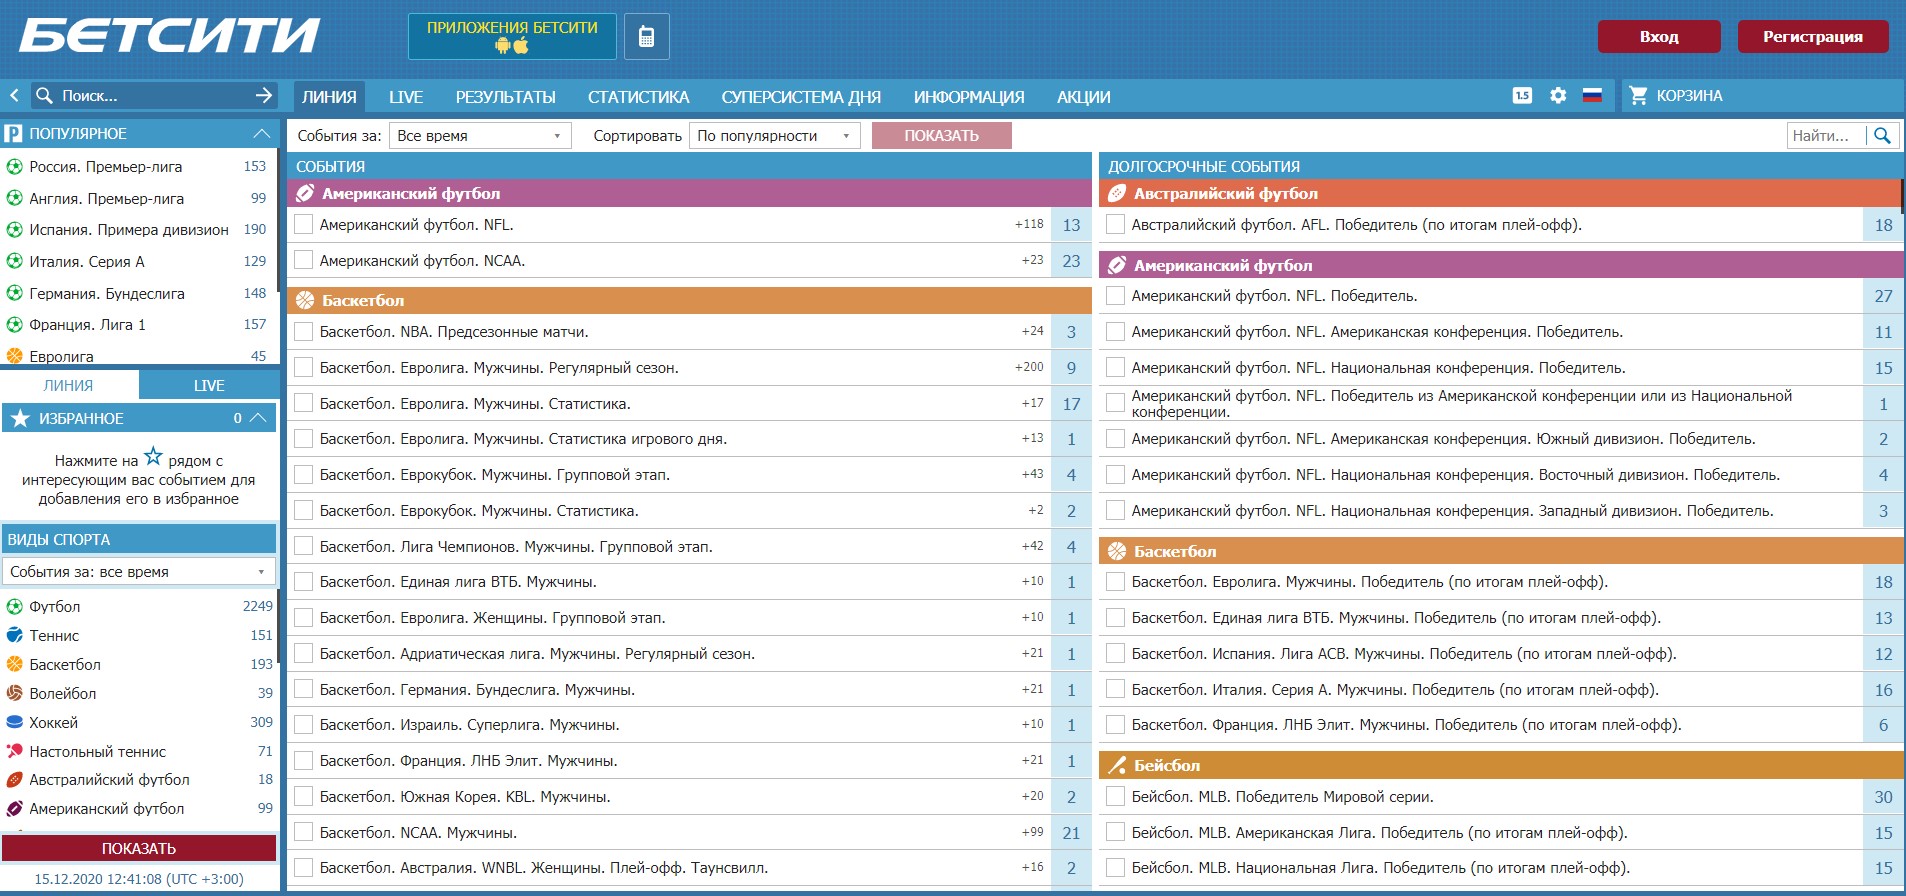Collapse Баскетбол events header
This screenshot has height=896, width=1906.
point(689,300)
